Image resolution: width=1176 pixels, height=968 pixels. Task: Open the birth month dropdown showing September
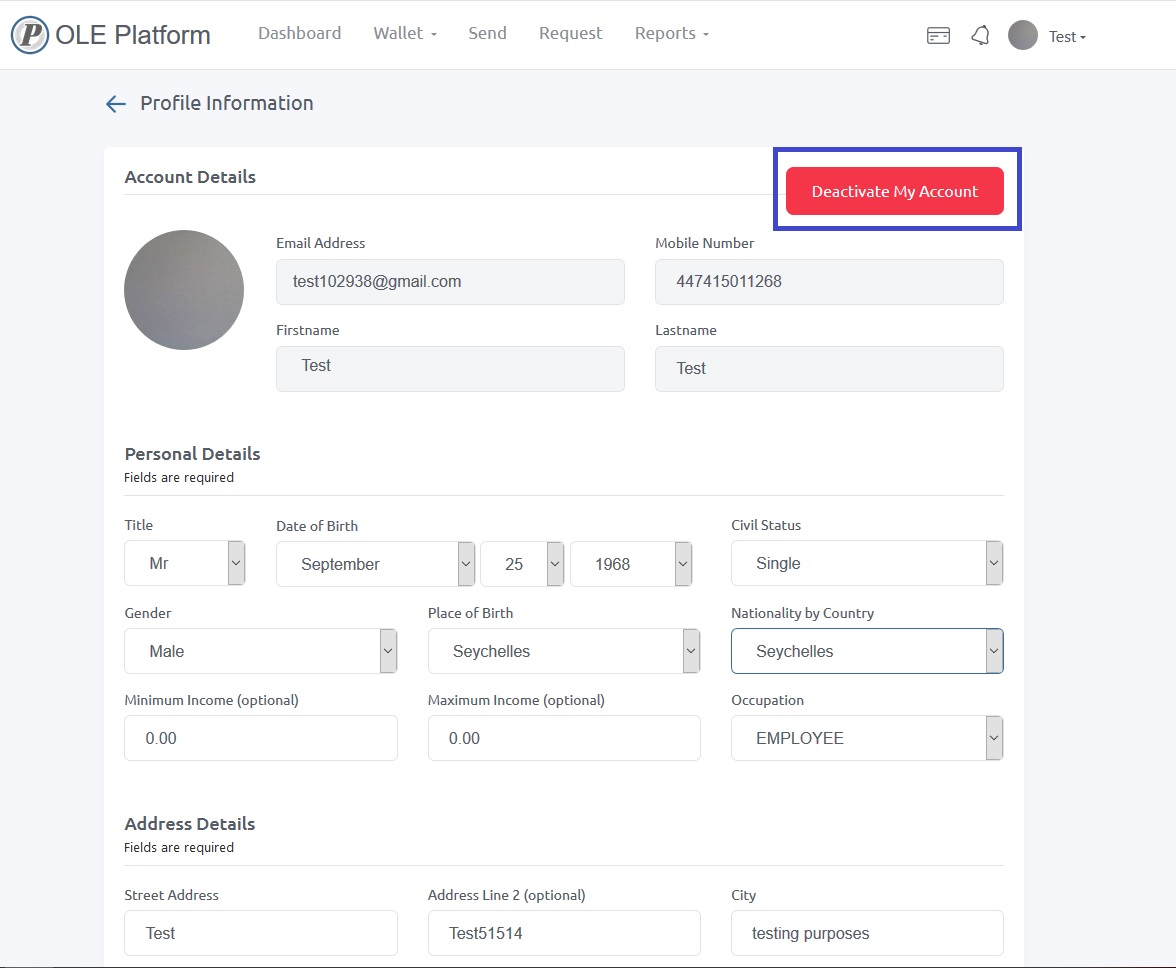[375, 564]
